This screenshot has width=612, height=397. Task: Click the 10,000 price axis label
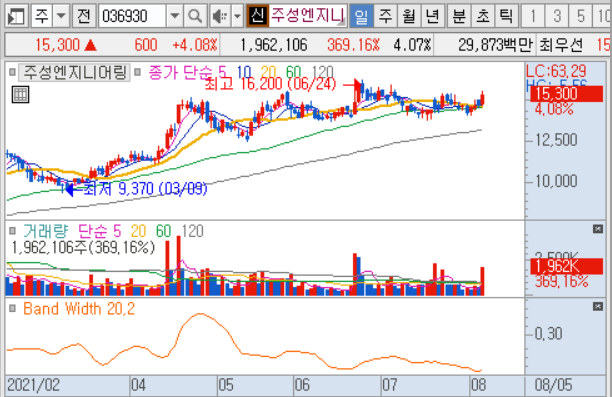pyautogui.click(x=556, y=181)
